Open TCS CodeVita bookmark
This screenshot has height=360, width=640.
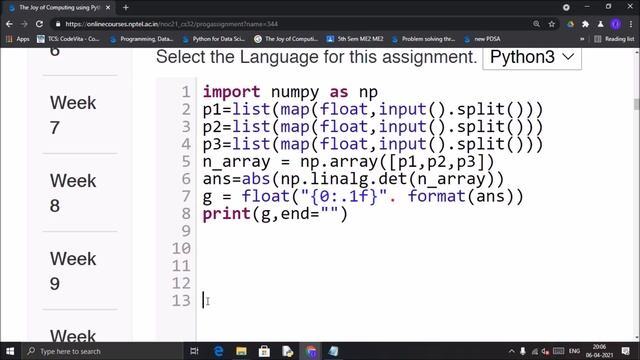pos(68,39)
